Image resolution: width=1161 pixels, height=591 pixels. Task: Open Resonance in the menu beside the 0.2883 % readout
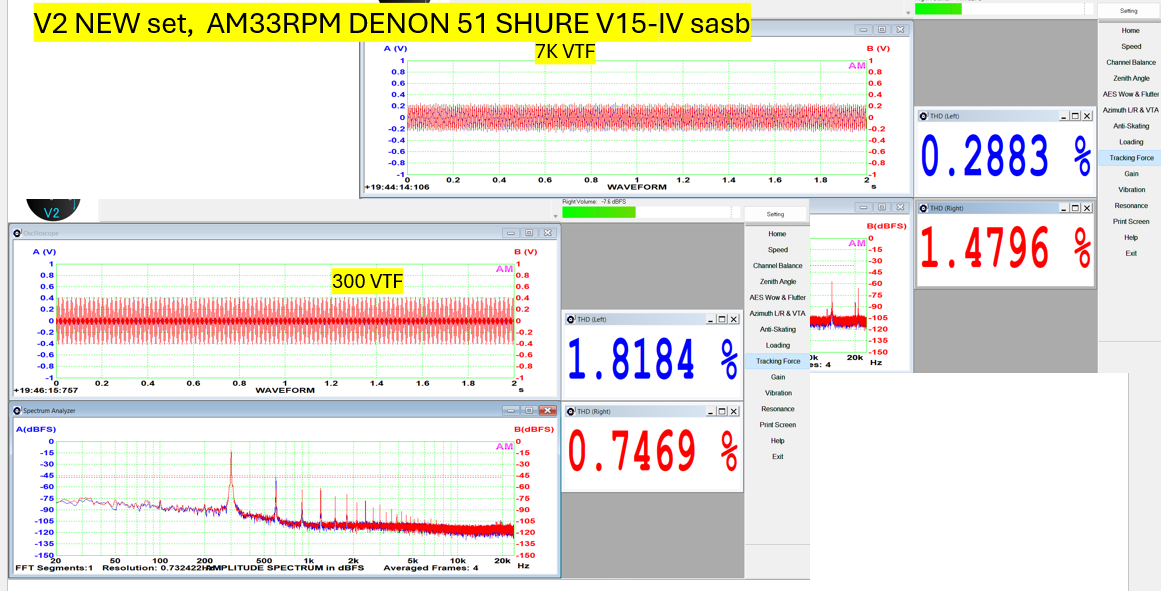1131,206
